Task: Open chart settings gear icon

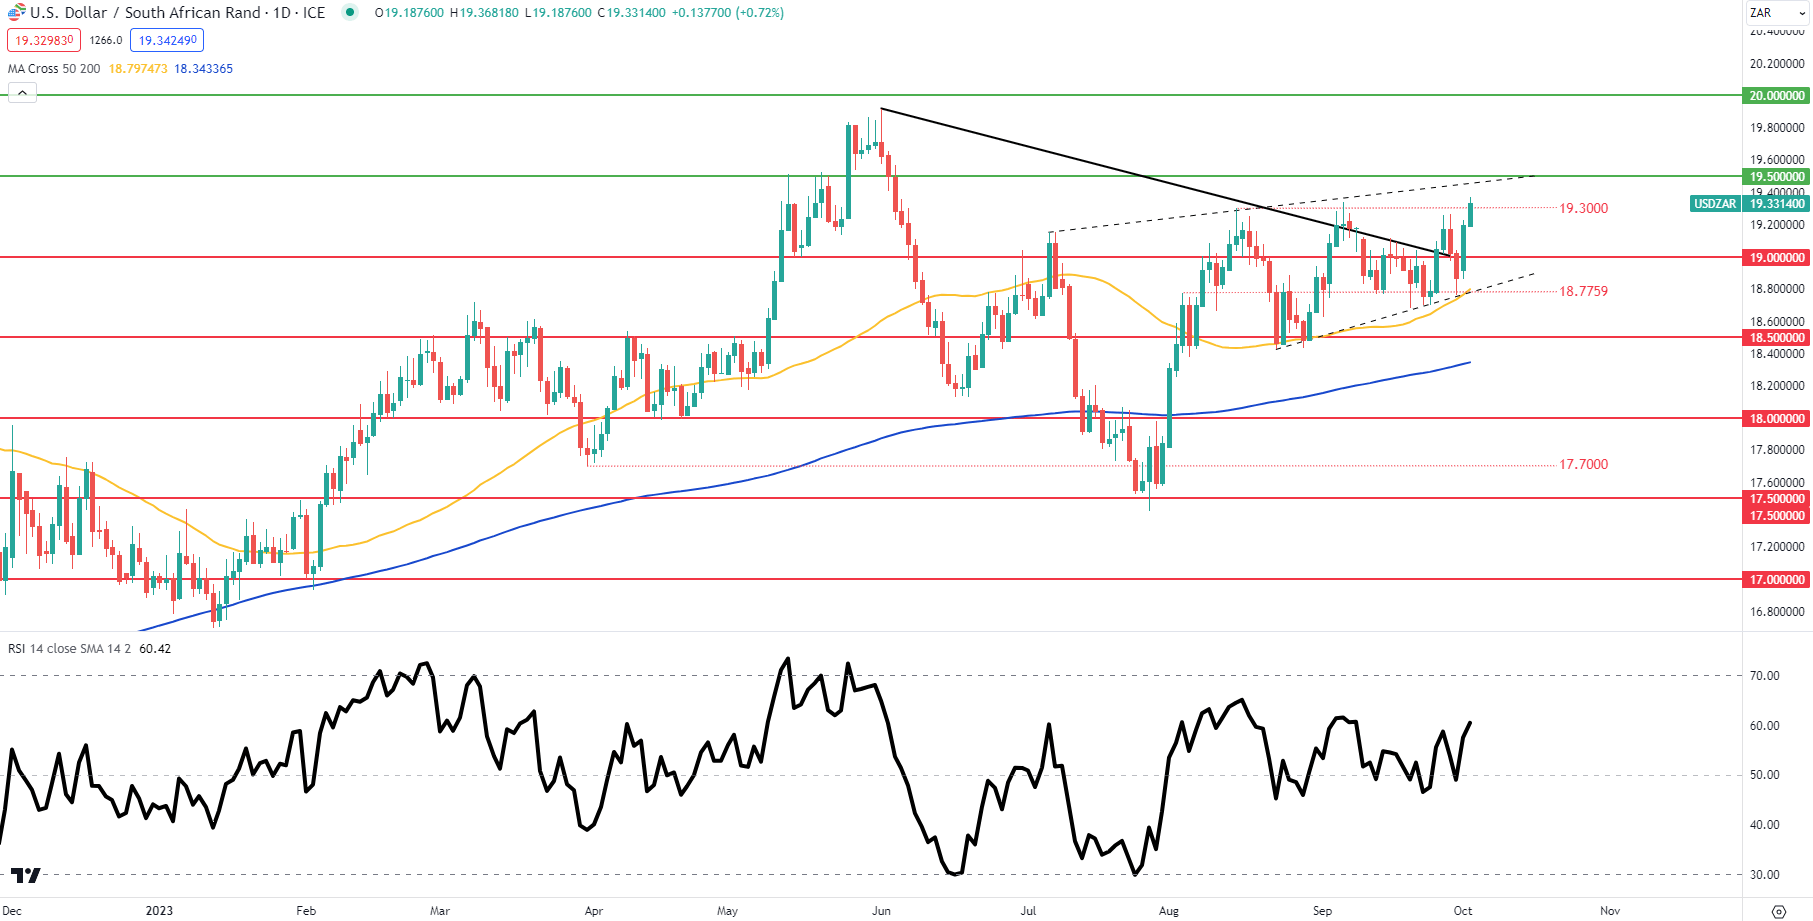Action: [x=1778, y=911]
